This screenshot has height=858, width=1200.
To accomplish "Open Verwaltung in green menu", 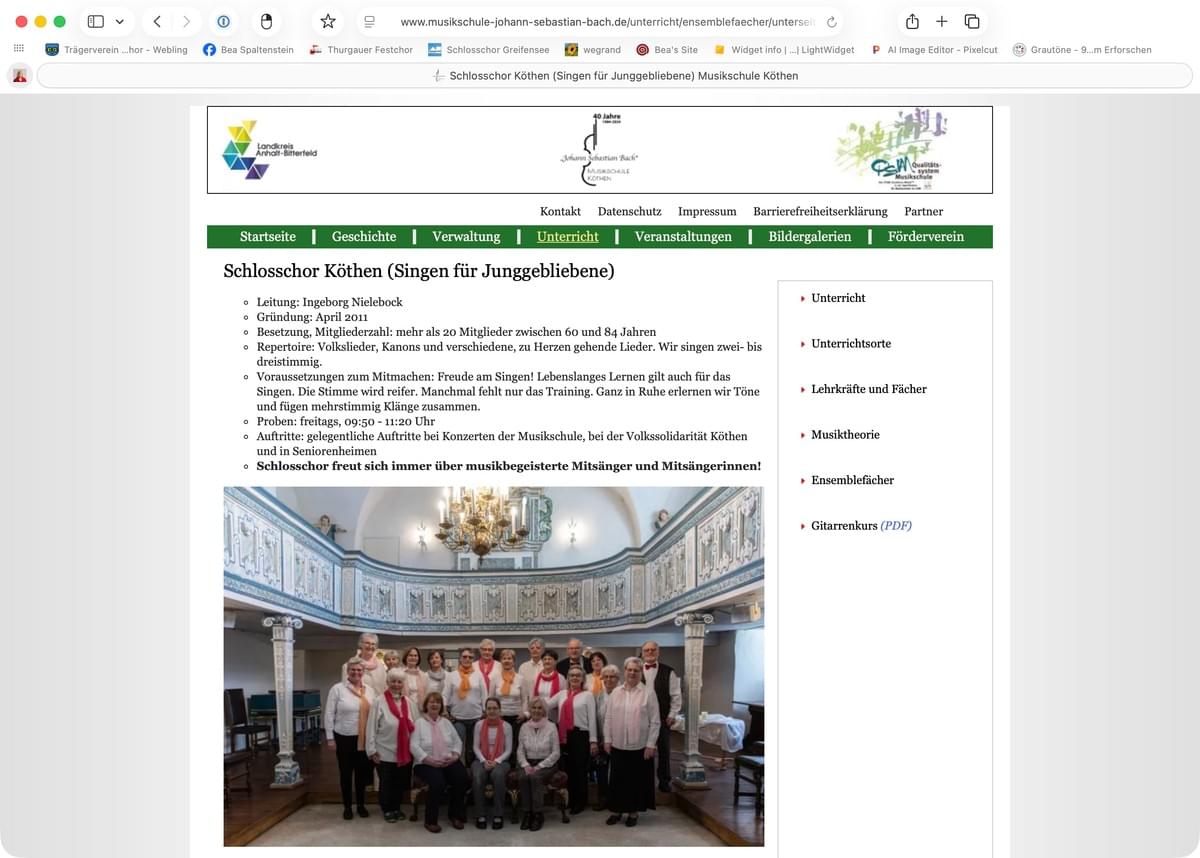I will (x=466, y=237).
